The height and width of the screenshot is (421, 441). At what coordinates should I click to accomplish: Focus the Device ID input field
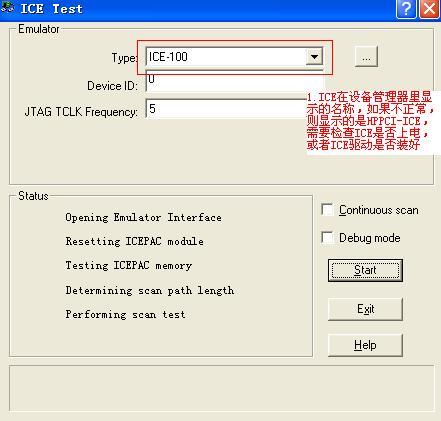pyautogui.click(x=234, y=81)
